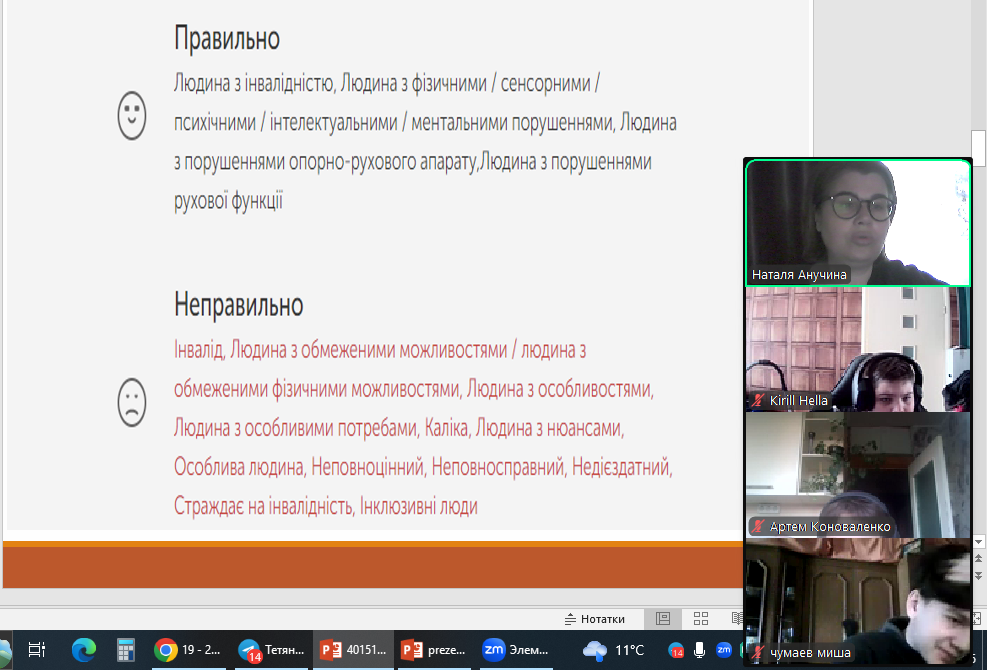Click the red text 'Страждає на інвалідність'
This screenshot has width=987, height=670.
(x=263, y=506)
